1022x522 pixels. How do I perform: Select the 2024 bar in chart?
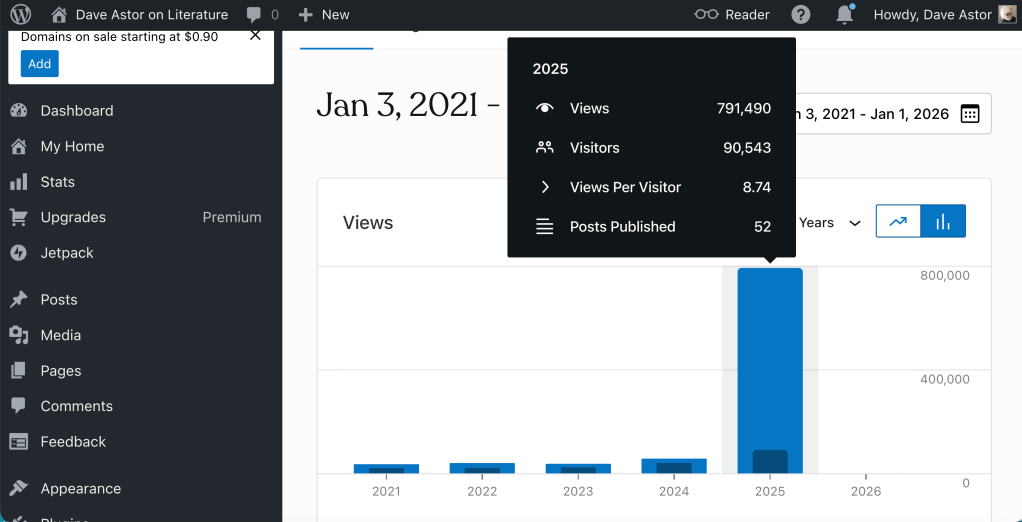click(x=673, y=466)
